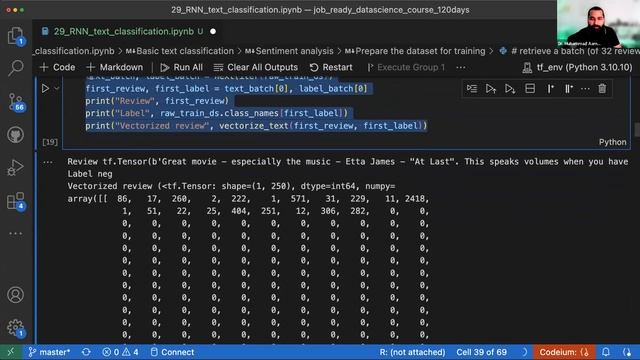
Task: Select kernel tf_env (Python 3.10.10)
Action: coord(577,67)
